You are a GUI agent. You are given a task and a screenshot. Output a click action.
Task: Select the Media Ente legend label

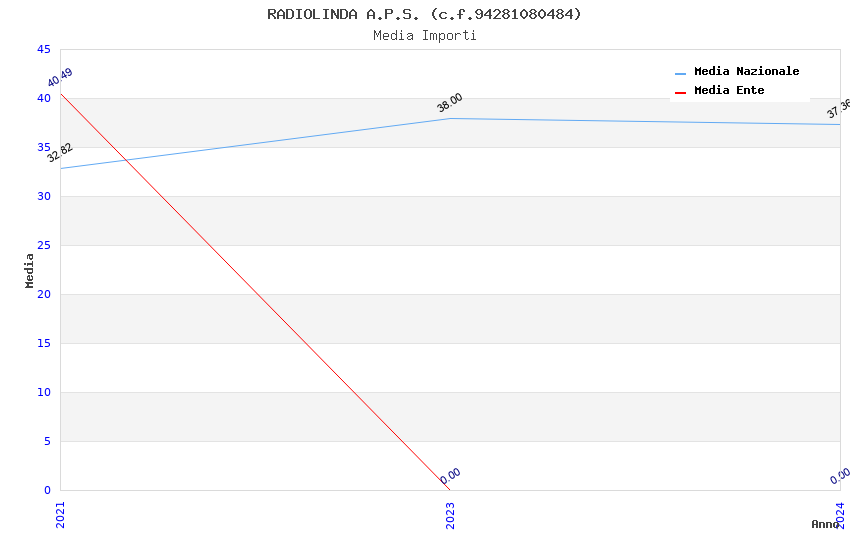click(x=729, y=91)
